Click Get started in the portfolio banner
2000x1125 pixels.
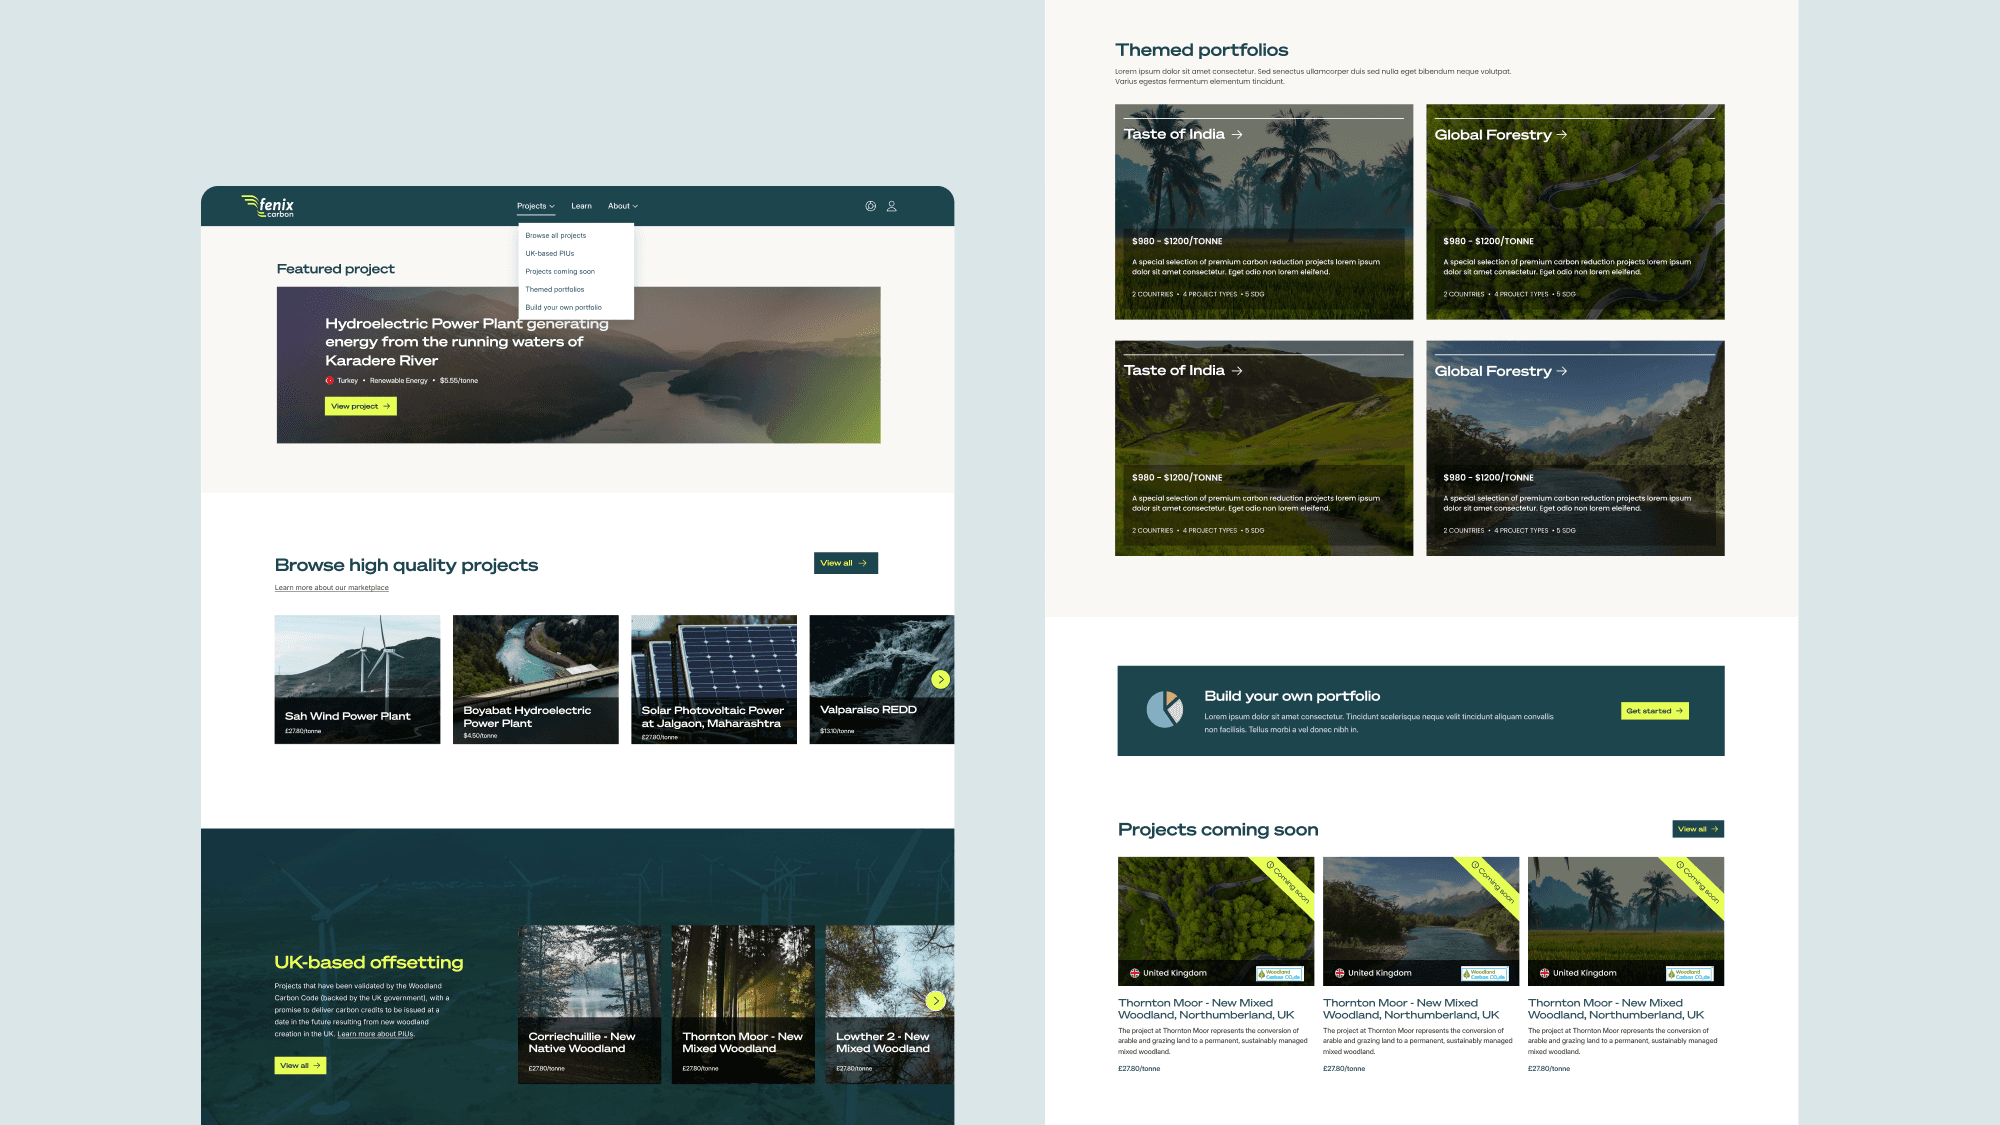(x=1654, y=711)
